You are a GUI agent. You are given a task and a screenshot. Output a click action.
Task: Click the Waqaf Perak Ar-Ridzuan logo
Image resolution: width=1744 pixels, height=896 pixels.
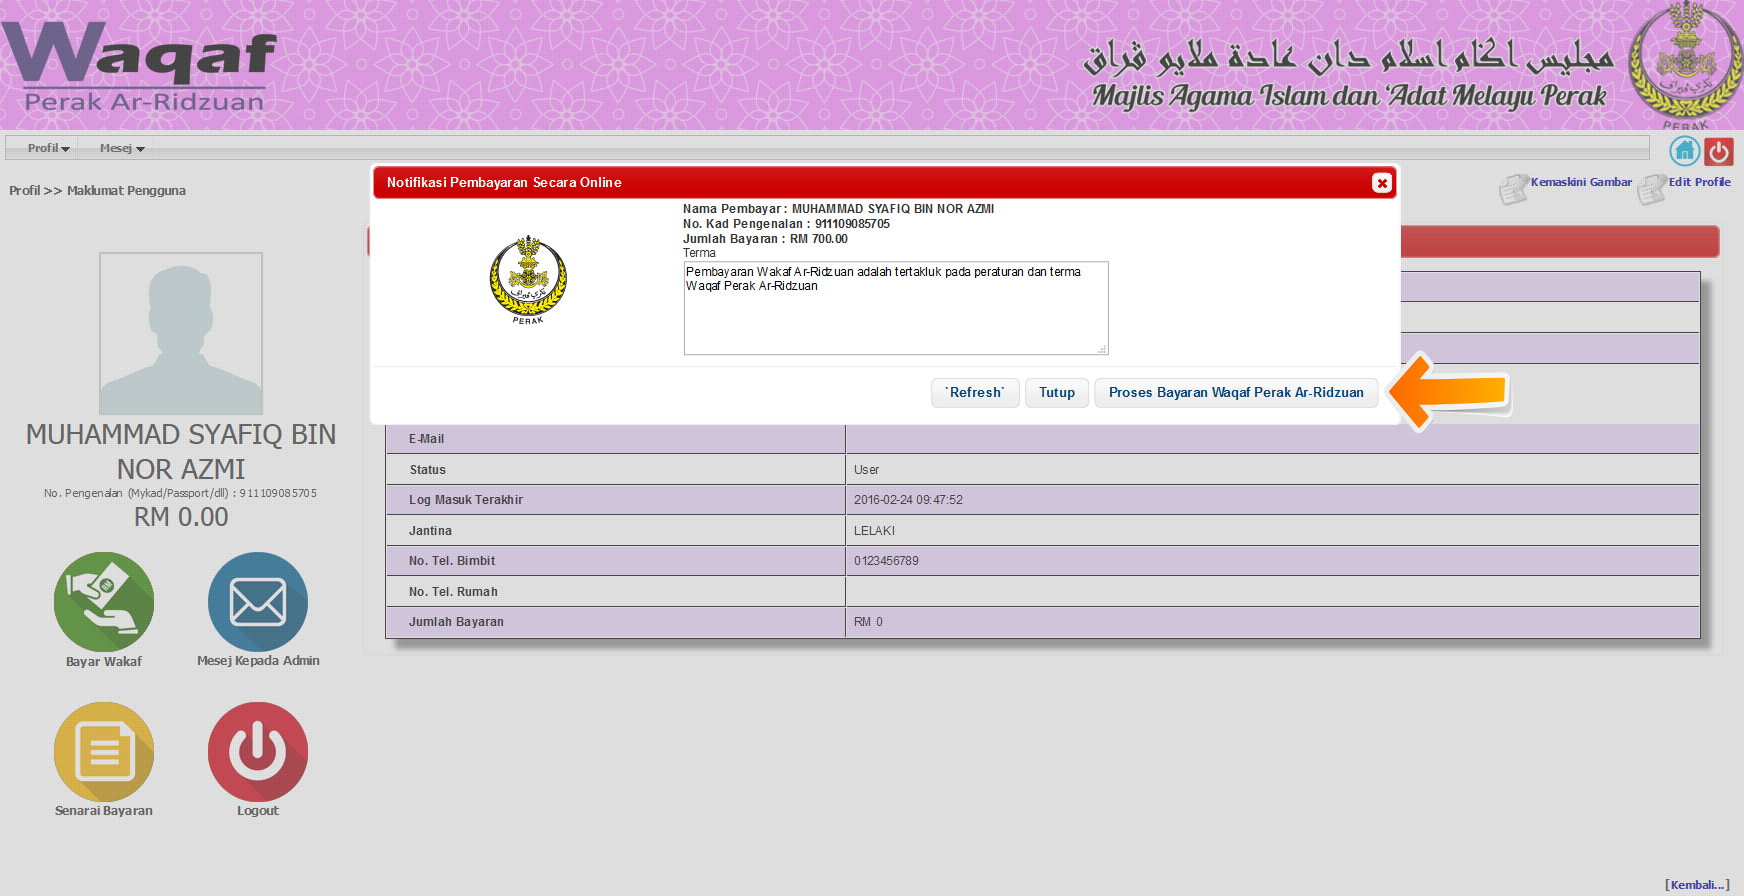[x=140, y=65]
